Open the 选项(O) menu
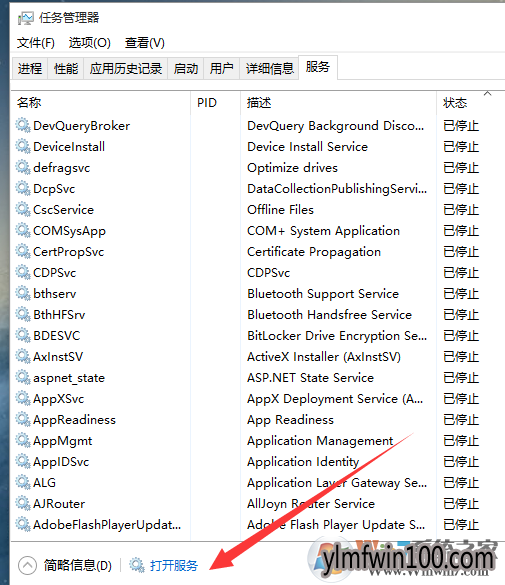This screenshot has width=505, height=585. click(90, 43)
